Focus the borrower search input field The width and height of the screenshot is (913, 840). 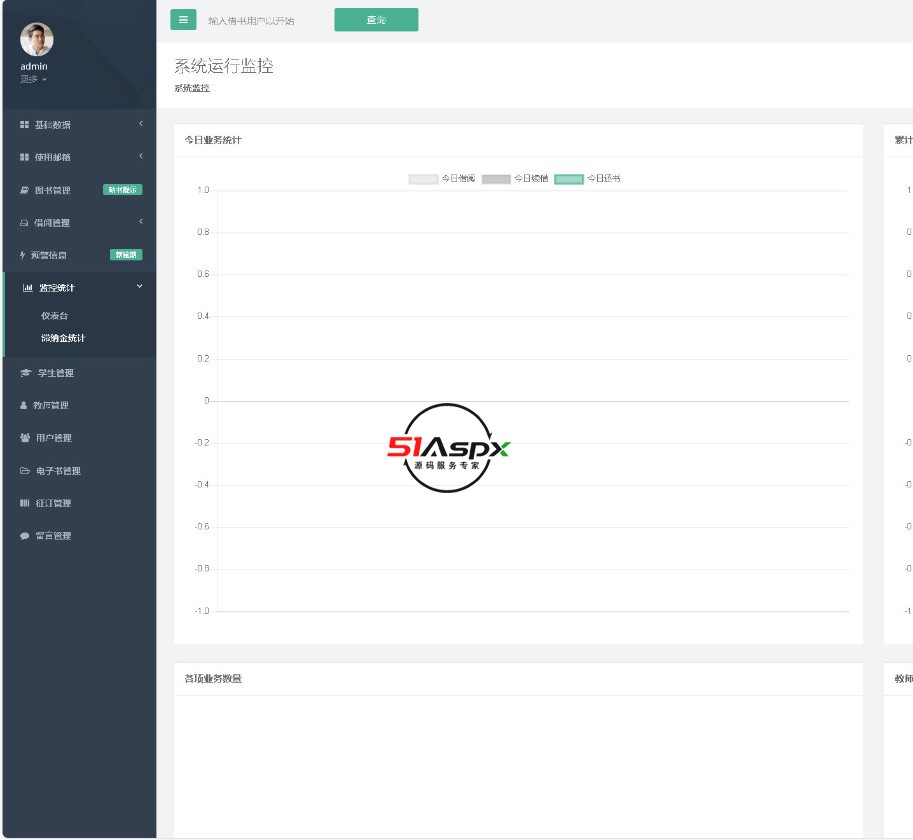click(x=265, y=20)
